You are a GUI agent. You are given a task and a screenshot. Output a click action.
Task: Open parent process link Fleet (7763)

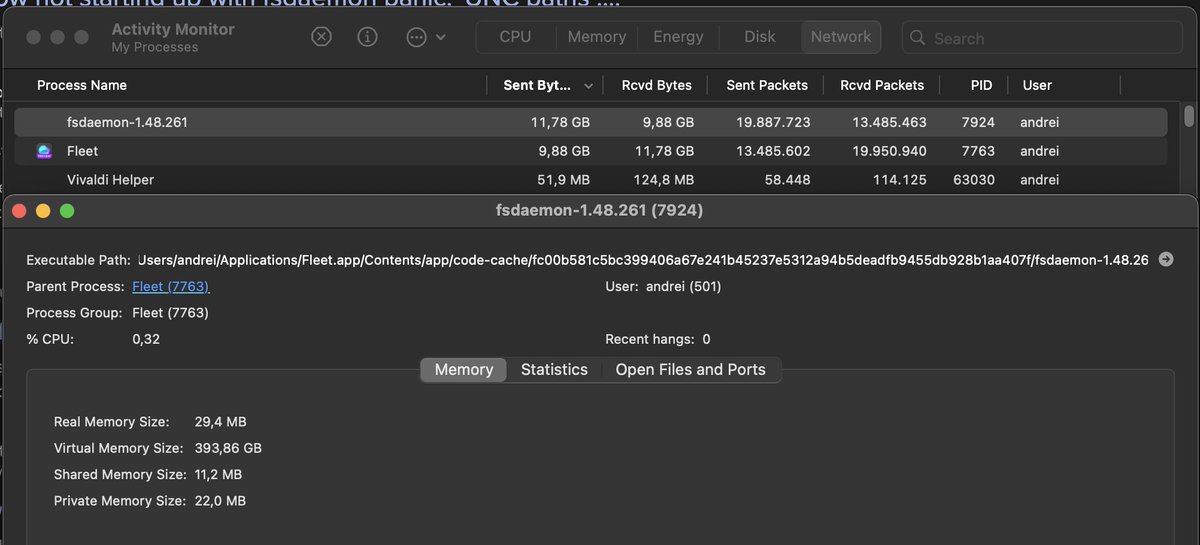pos(171,286)
